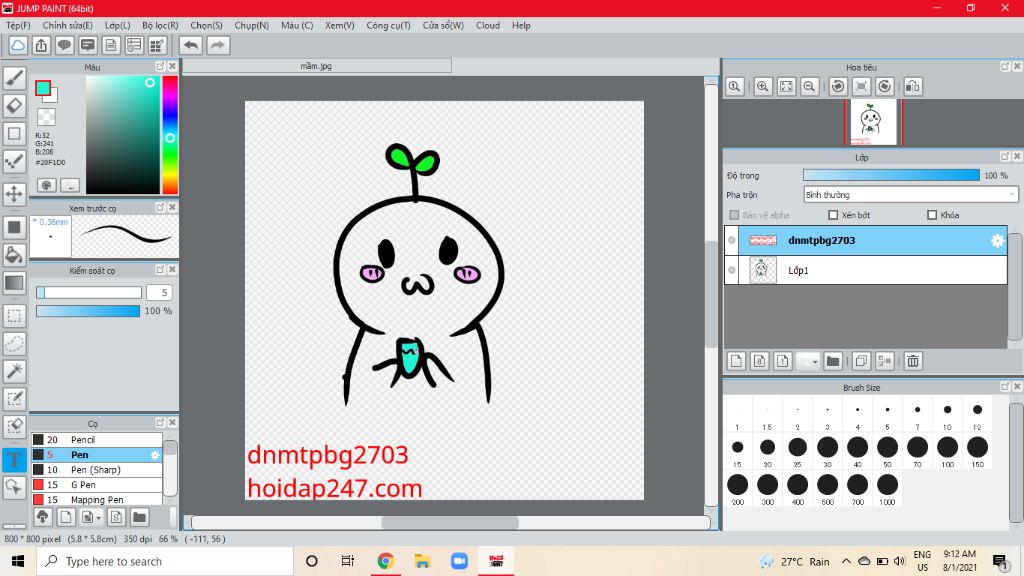Open the Bộ lọc(R) menu
Viewport: 1024px width, 576px height.
[x=160, y=25]
